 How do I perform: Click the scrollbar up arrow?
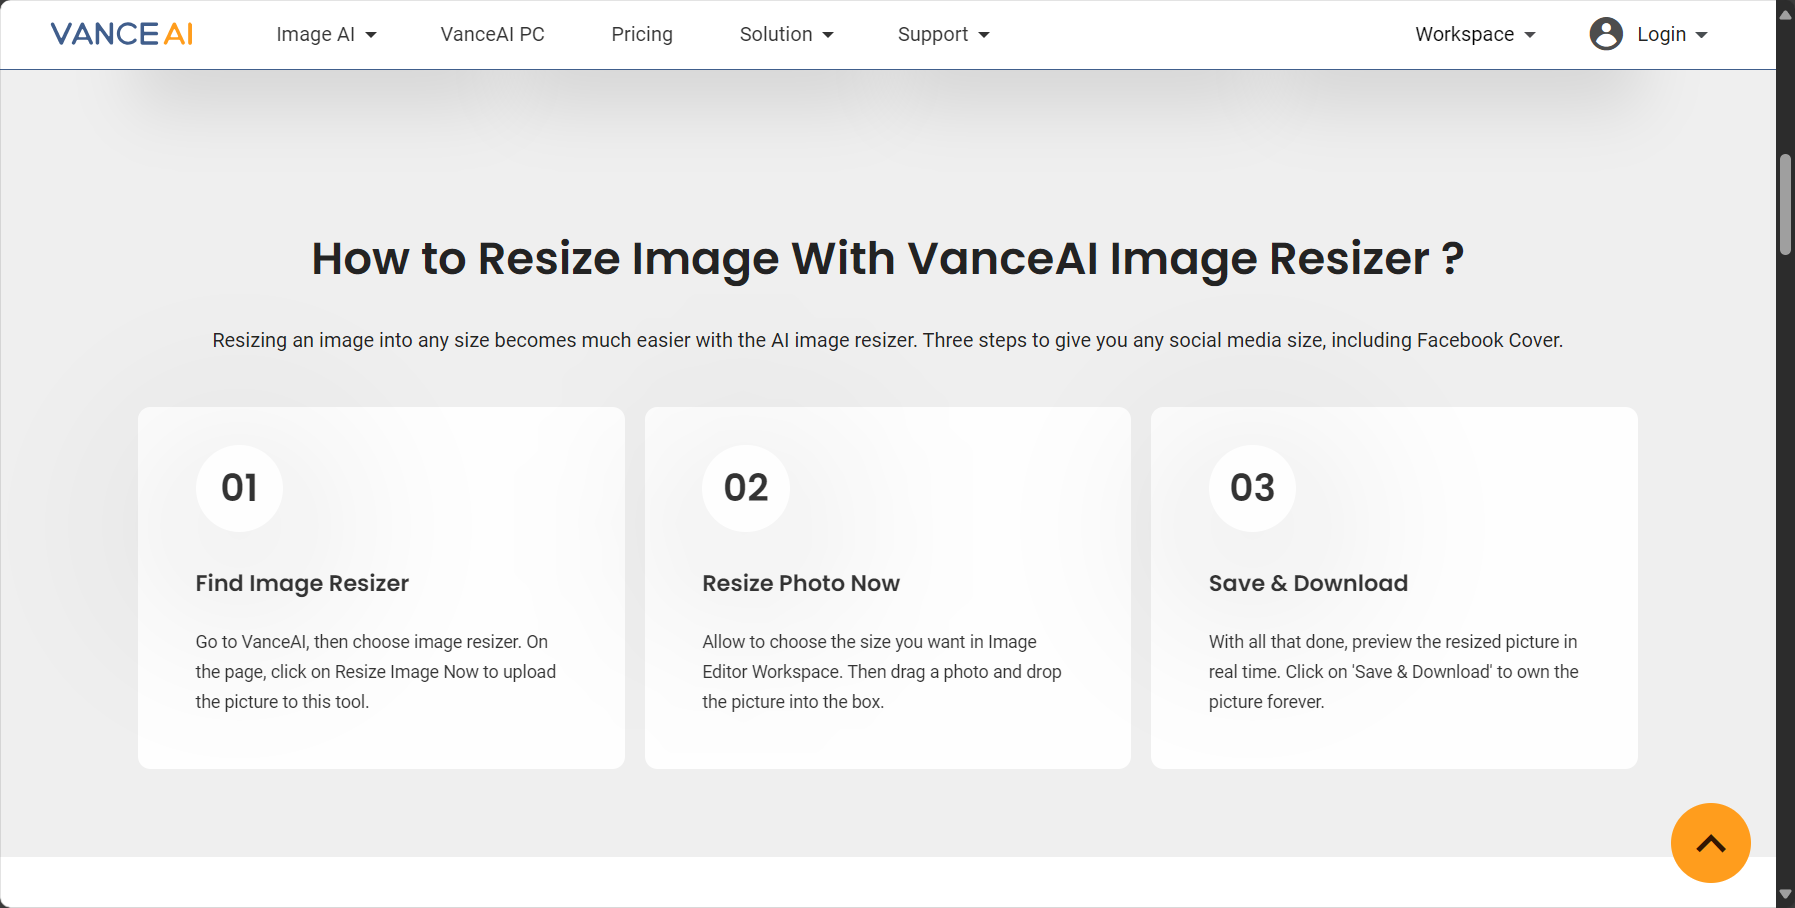(x=1785, y=14)
